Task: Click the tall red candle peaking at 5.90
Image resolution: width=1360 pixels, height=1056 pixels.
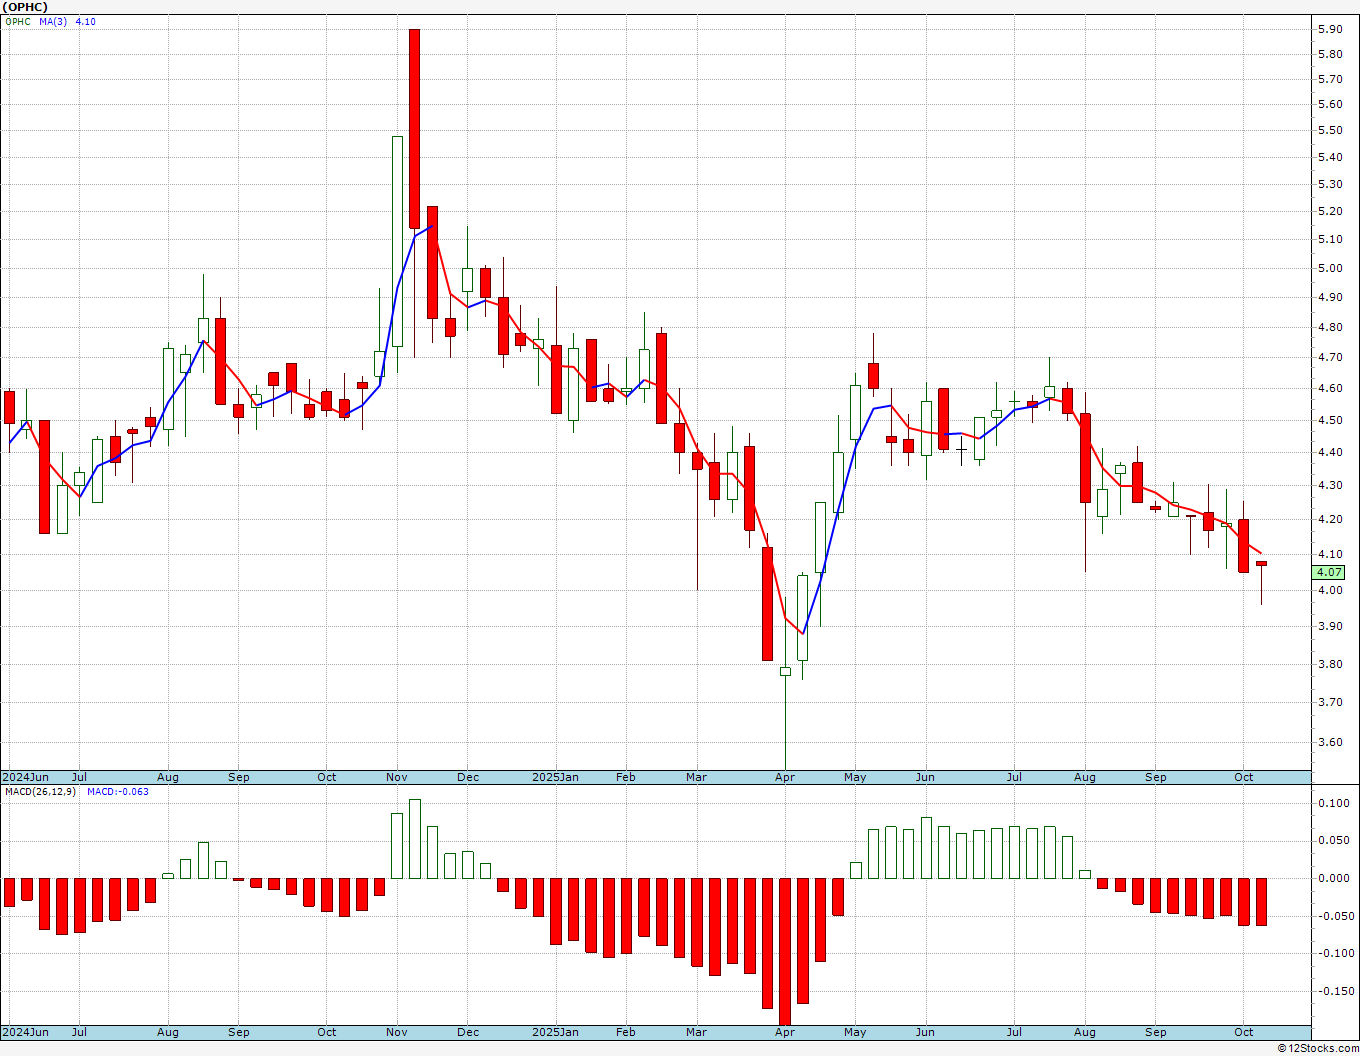Action: (414, 128)
